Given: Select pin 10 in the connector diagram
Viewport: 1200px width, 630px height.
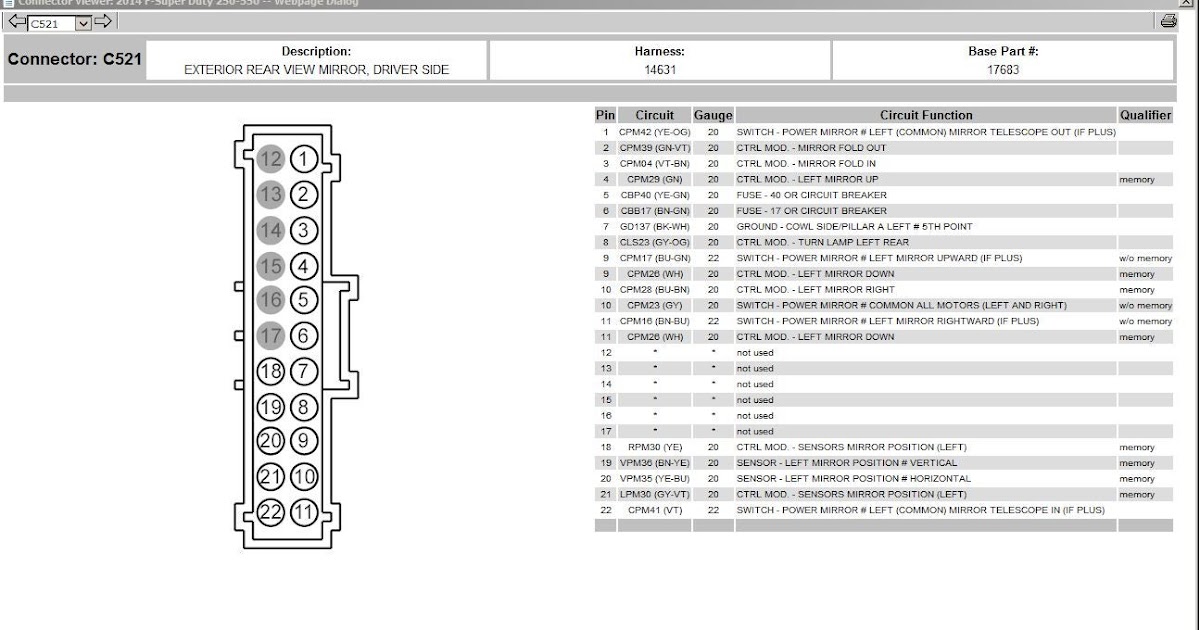Looking at the screenshot, I should point(303,477).
